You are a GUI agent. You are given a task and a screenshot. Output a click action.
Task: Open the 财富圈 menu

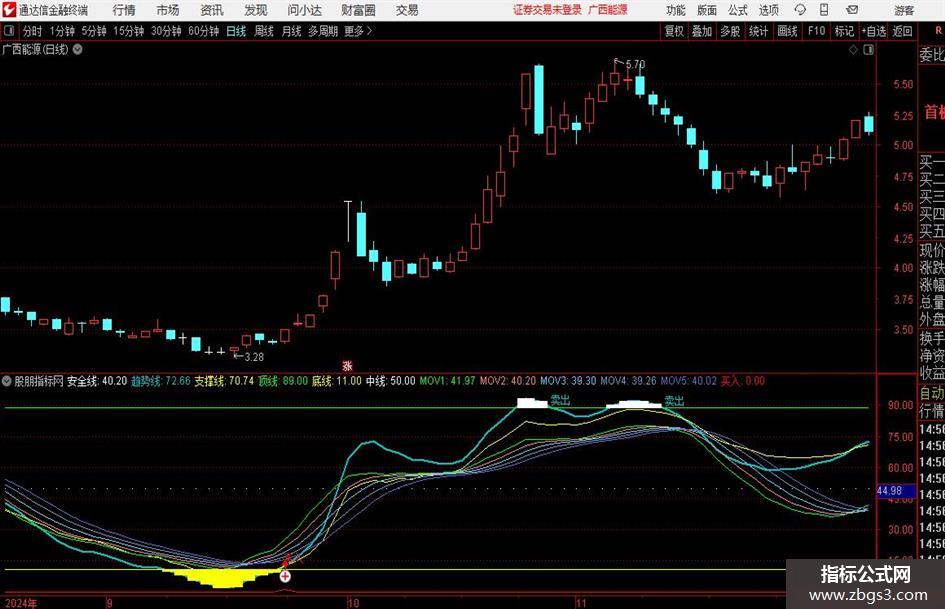(x=359, y=10)
